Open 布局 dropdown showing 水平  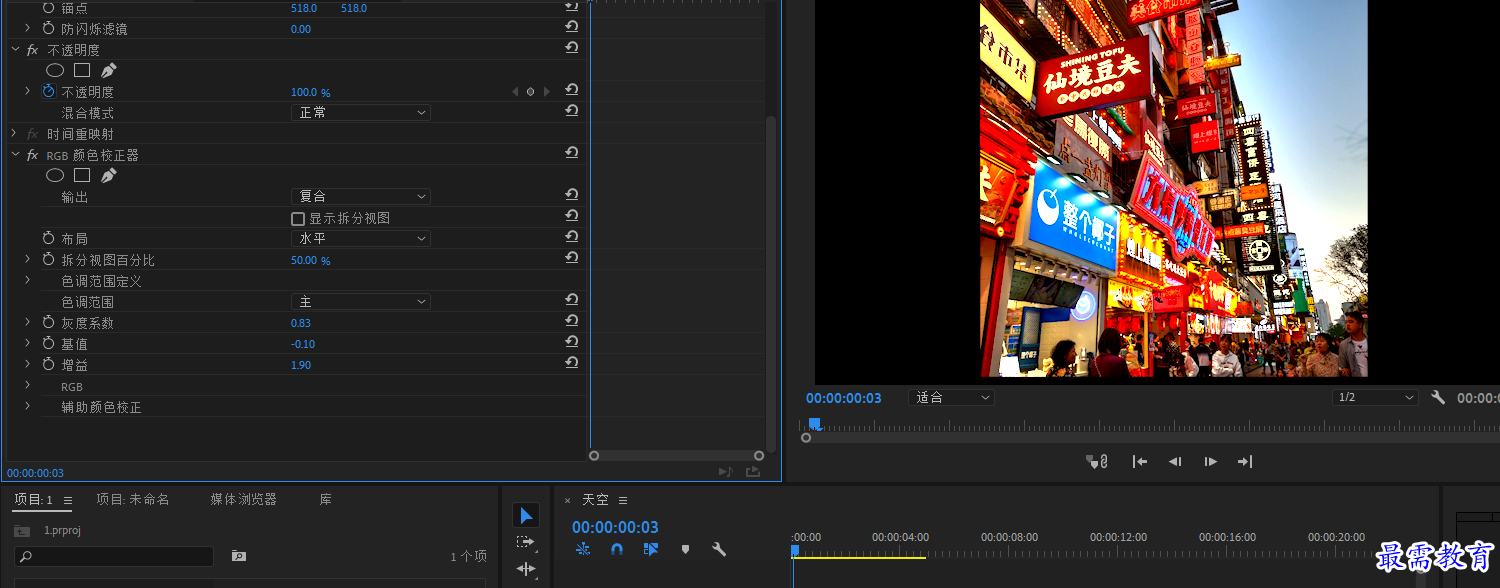click(x=361, y=238)
